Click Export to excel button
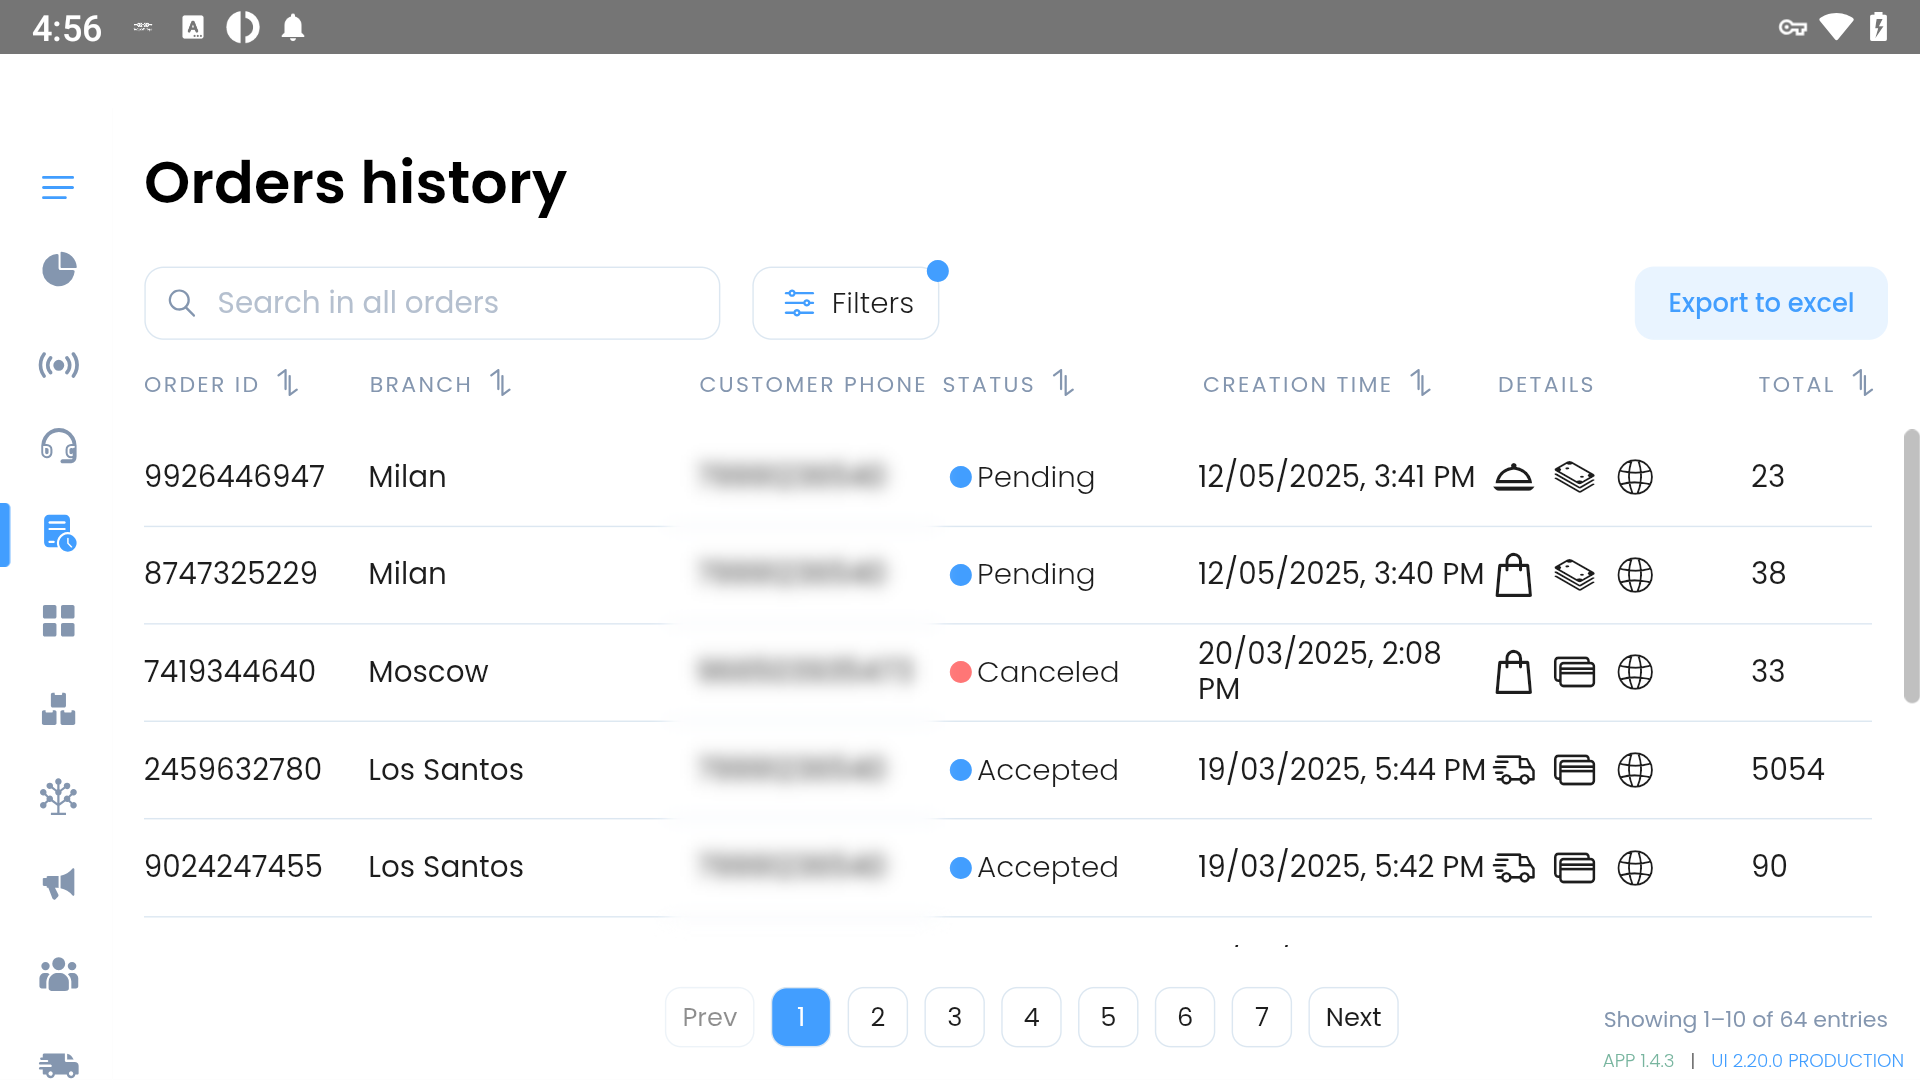Screen dimensions: 1920x1080 click(x=1761, y=303)
